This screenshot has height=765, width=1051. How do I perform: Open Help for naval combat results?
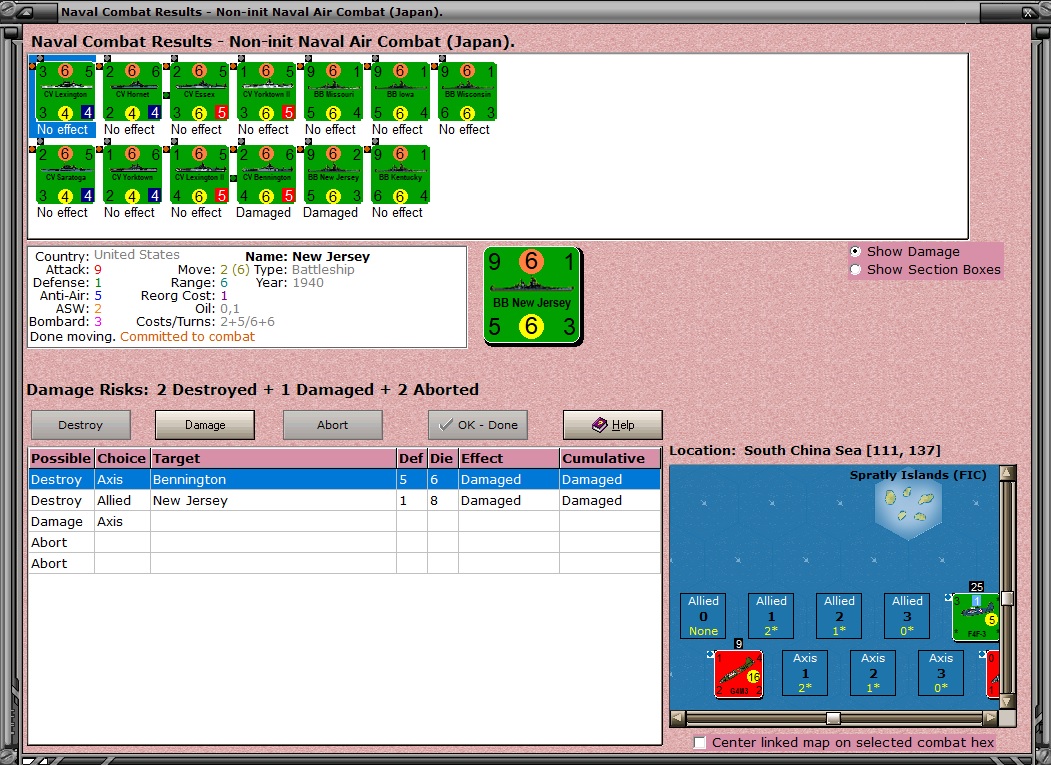click(x=613, y=425)
